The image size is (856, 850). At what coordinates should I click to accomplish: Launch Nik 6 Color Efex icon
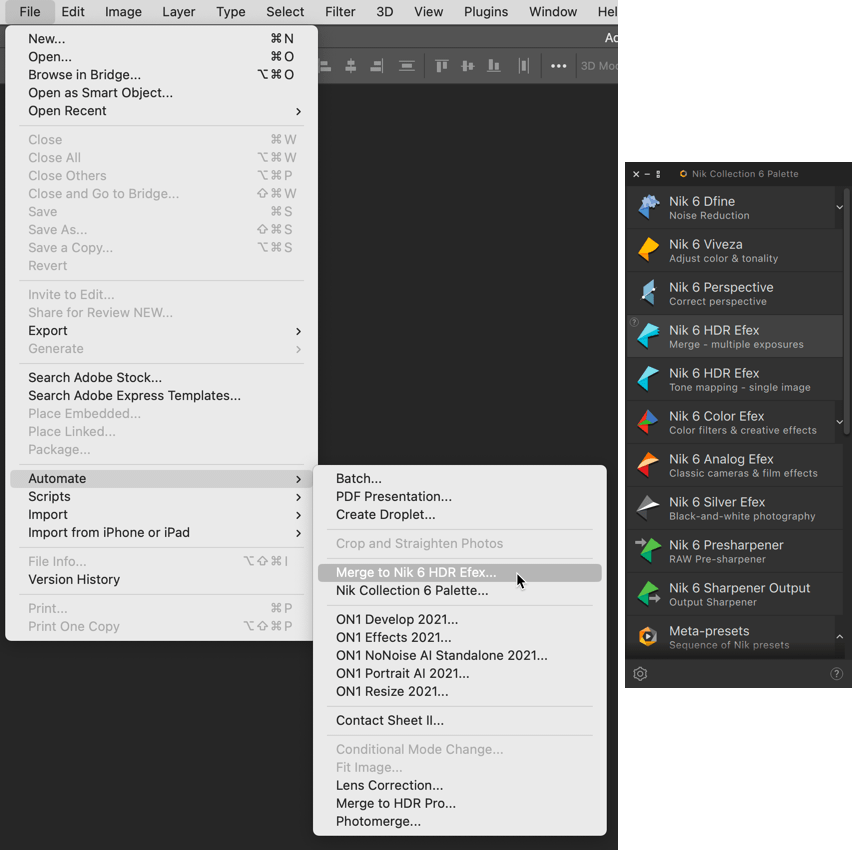(649, 423)
